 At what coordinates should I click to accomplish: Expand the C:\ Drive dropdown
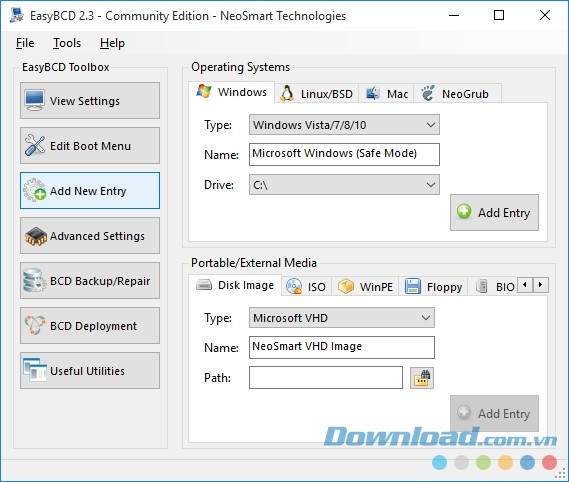pyautogui.click(x=344, y=185)
